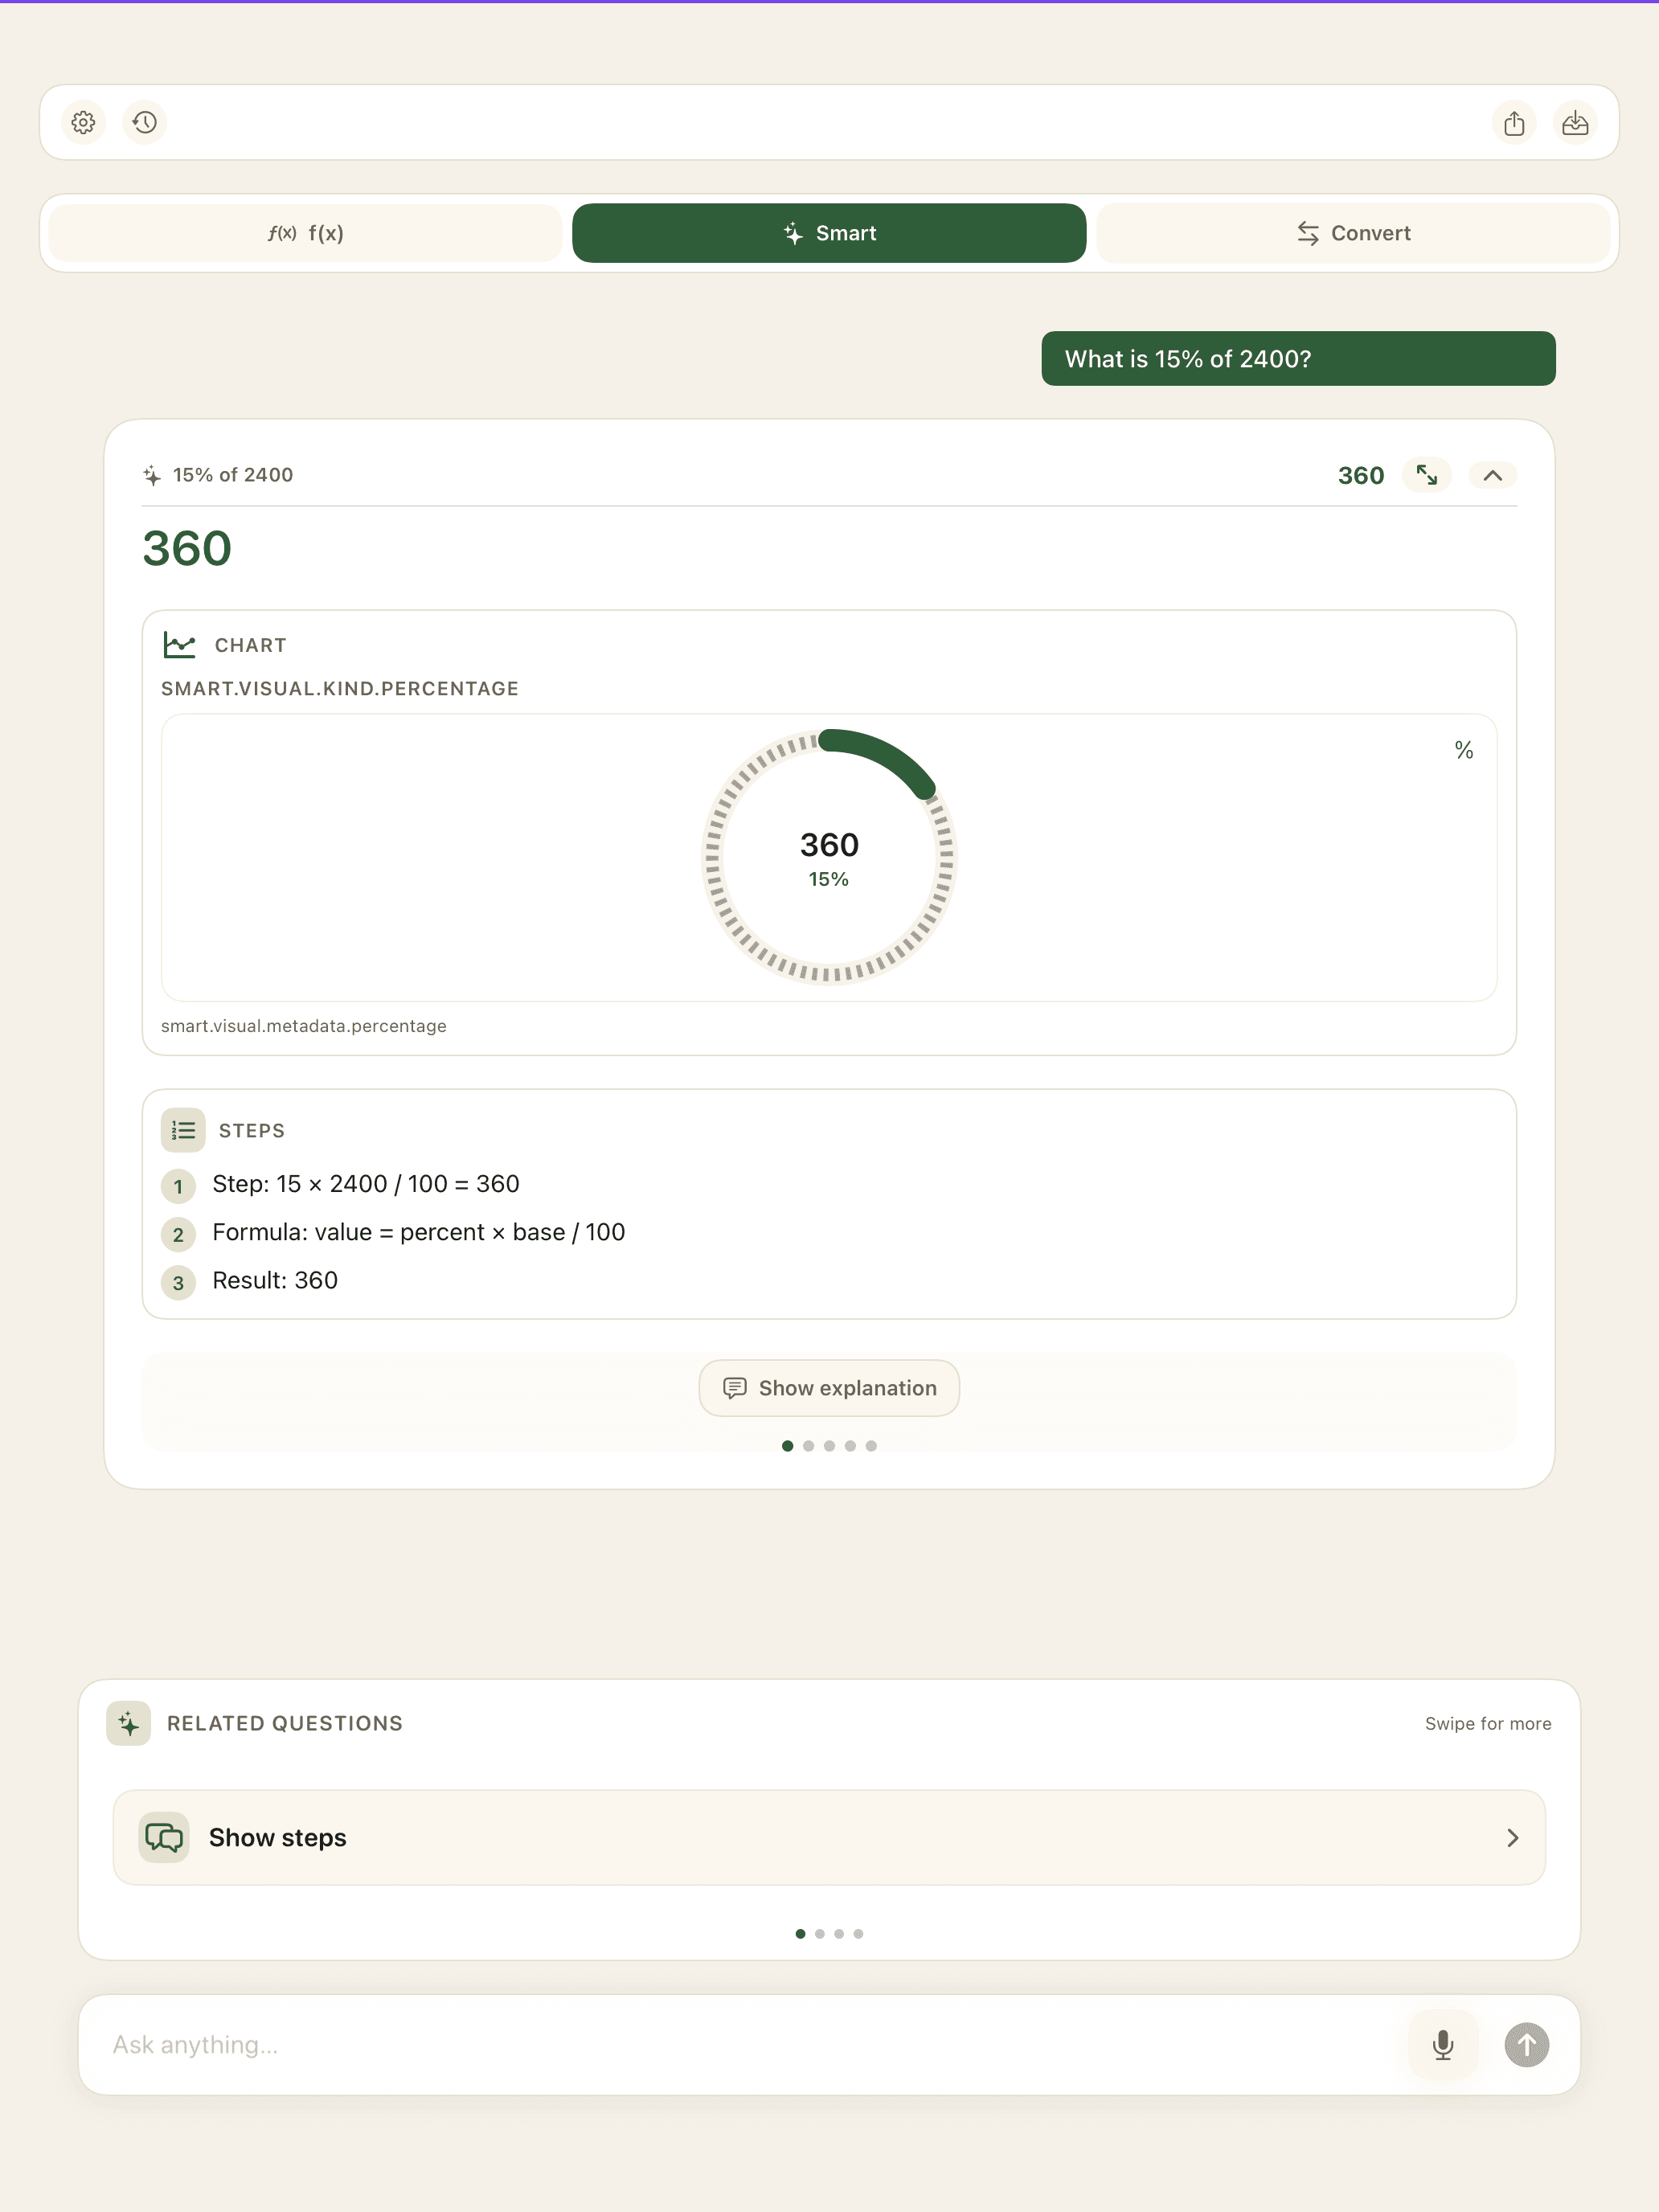1659x2212 pixels.
Task: Click the Steps list icon
Action: [183, 1131]
